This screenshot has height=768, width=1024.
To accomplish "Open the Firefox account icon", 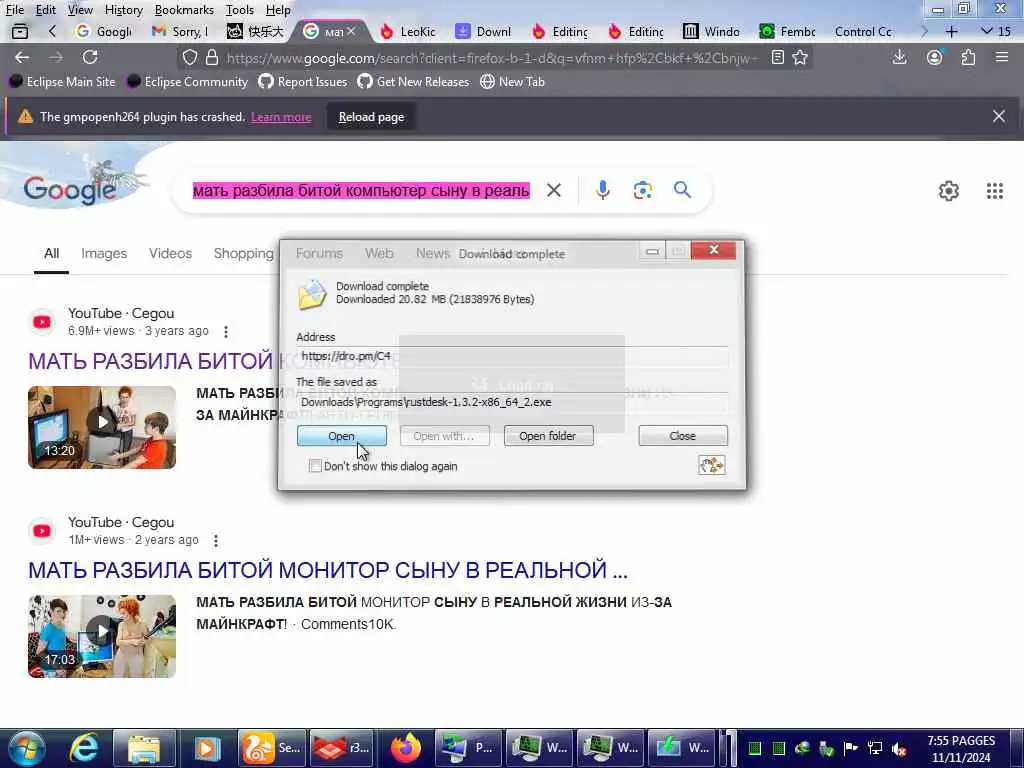I will [x=935, y=57].
